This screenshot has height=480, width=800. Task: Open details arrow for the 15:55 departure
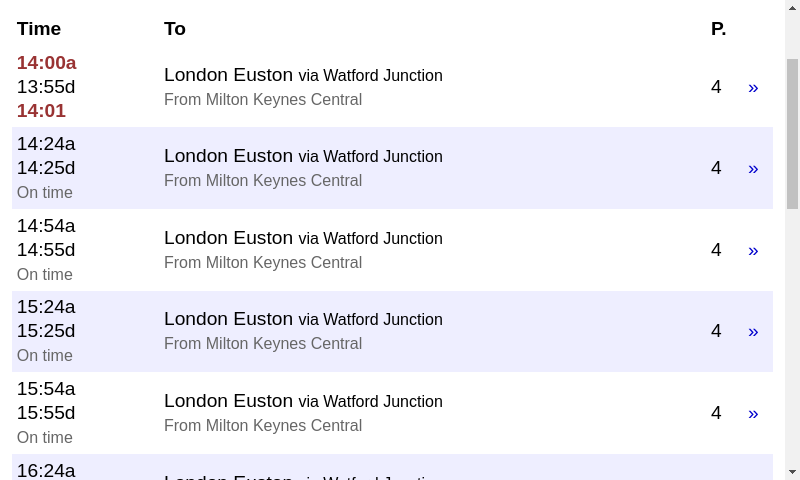click(753, 414)
